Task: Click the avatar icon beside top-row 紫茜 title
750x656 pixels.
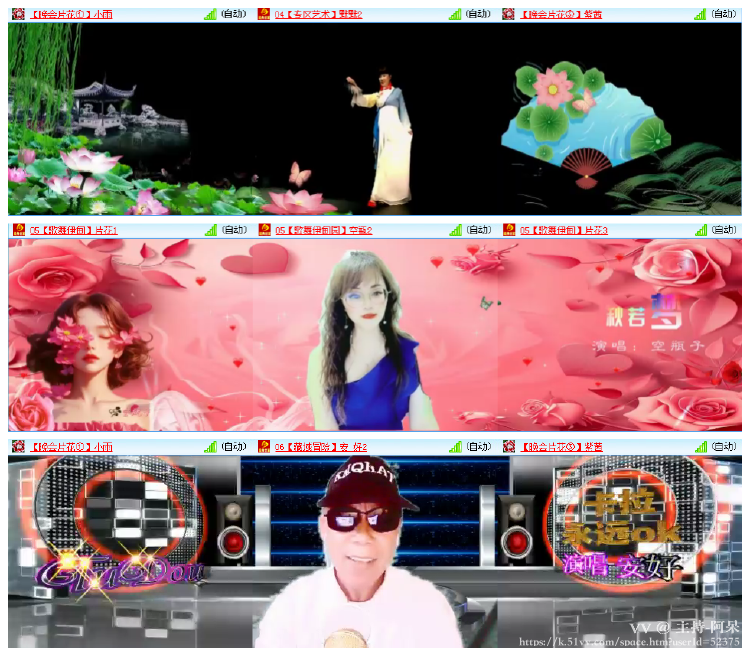Action: [x=508, y=14]
